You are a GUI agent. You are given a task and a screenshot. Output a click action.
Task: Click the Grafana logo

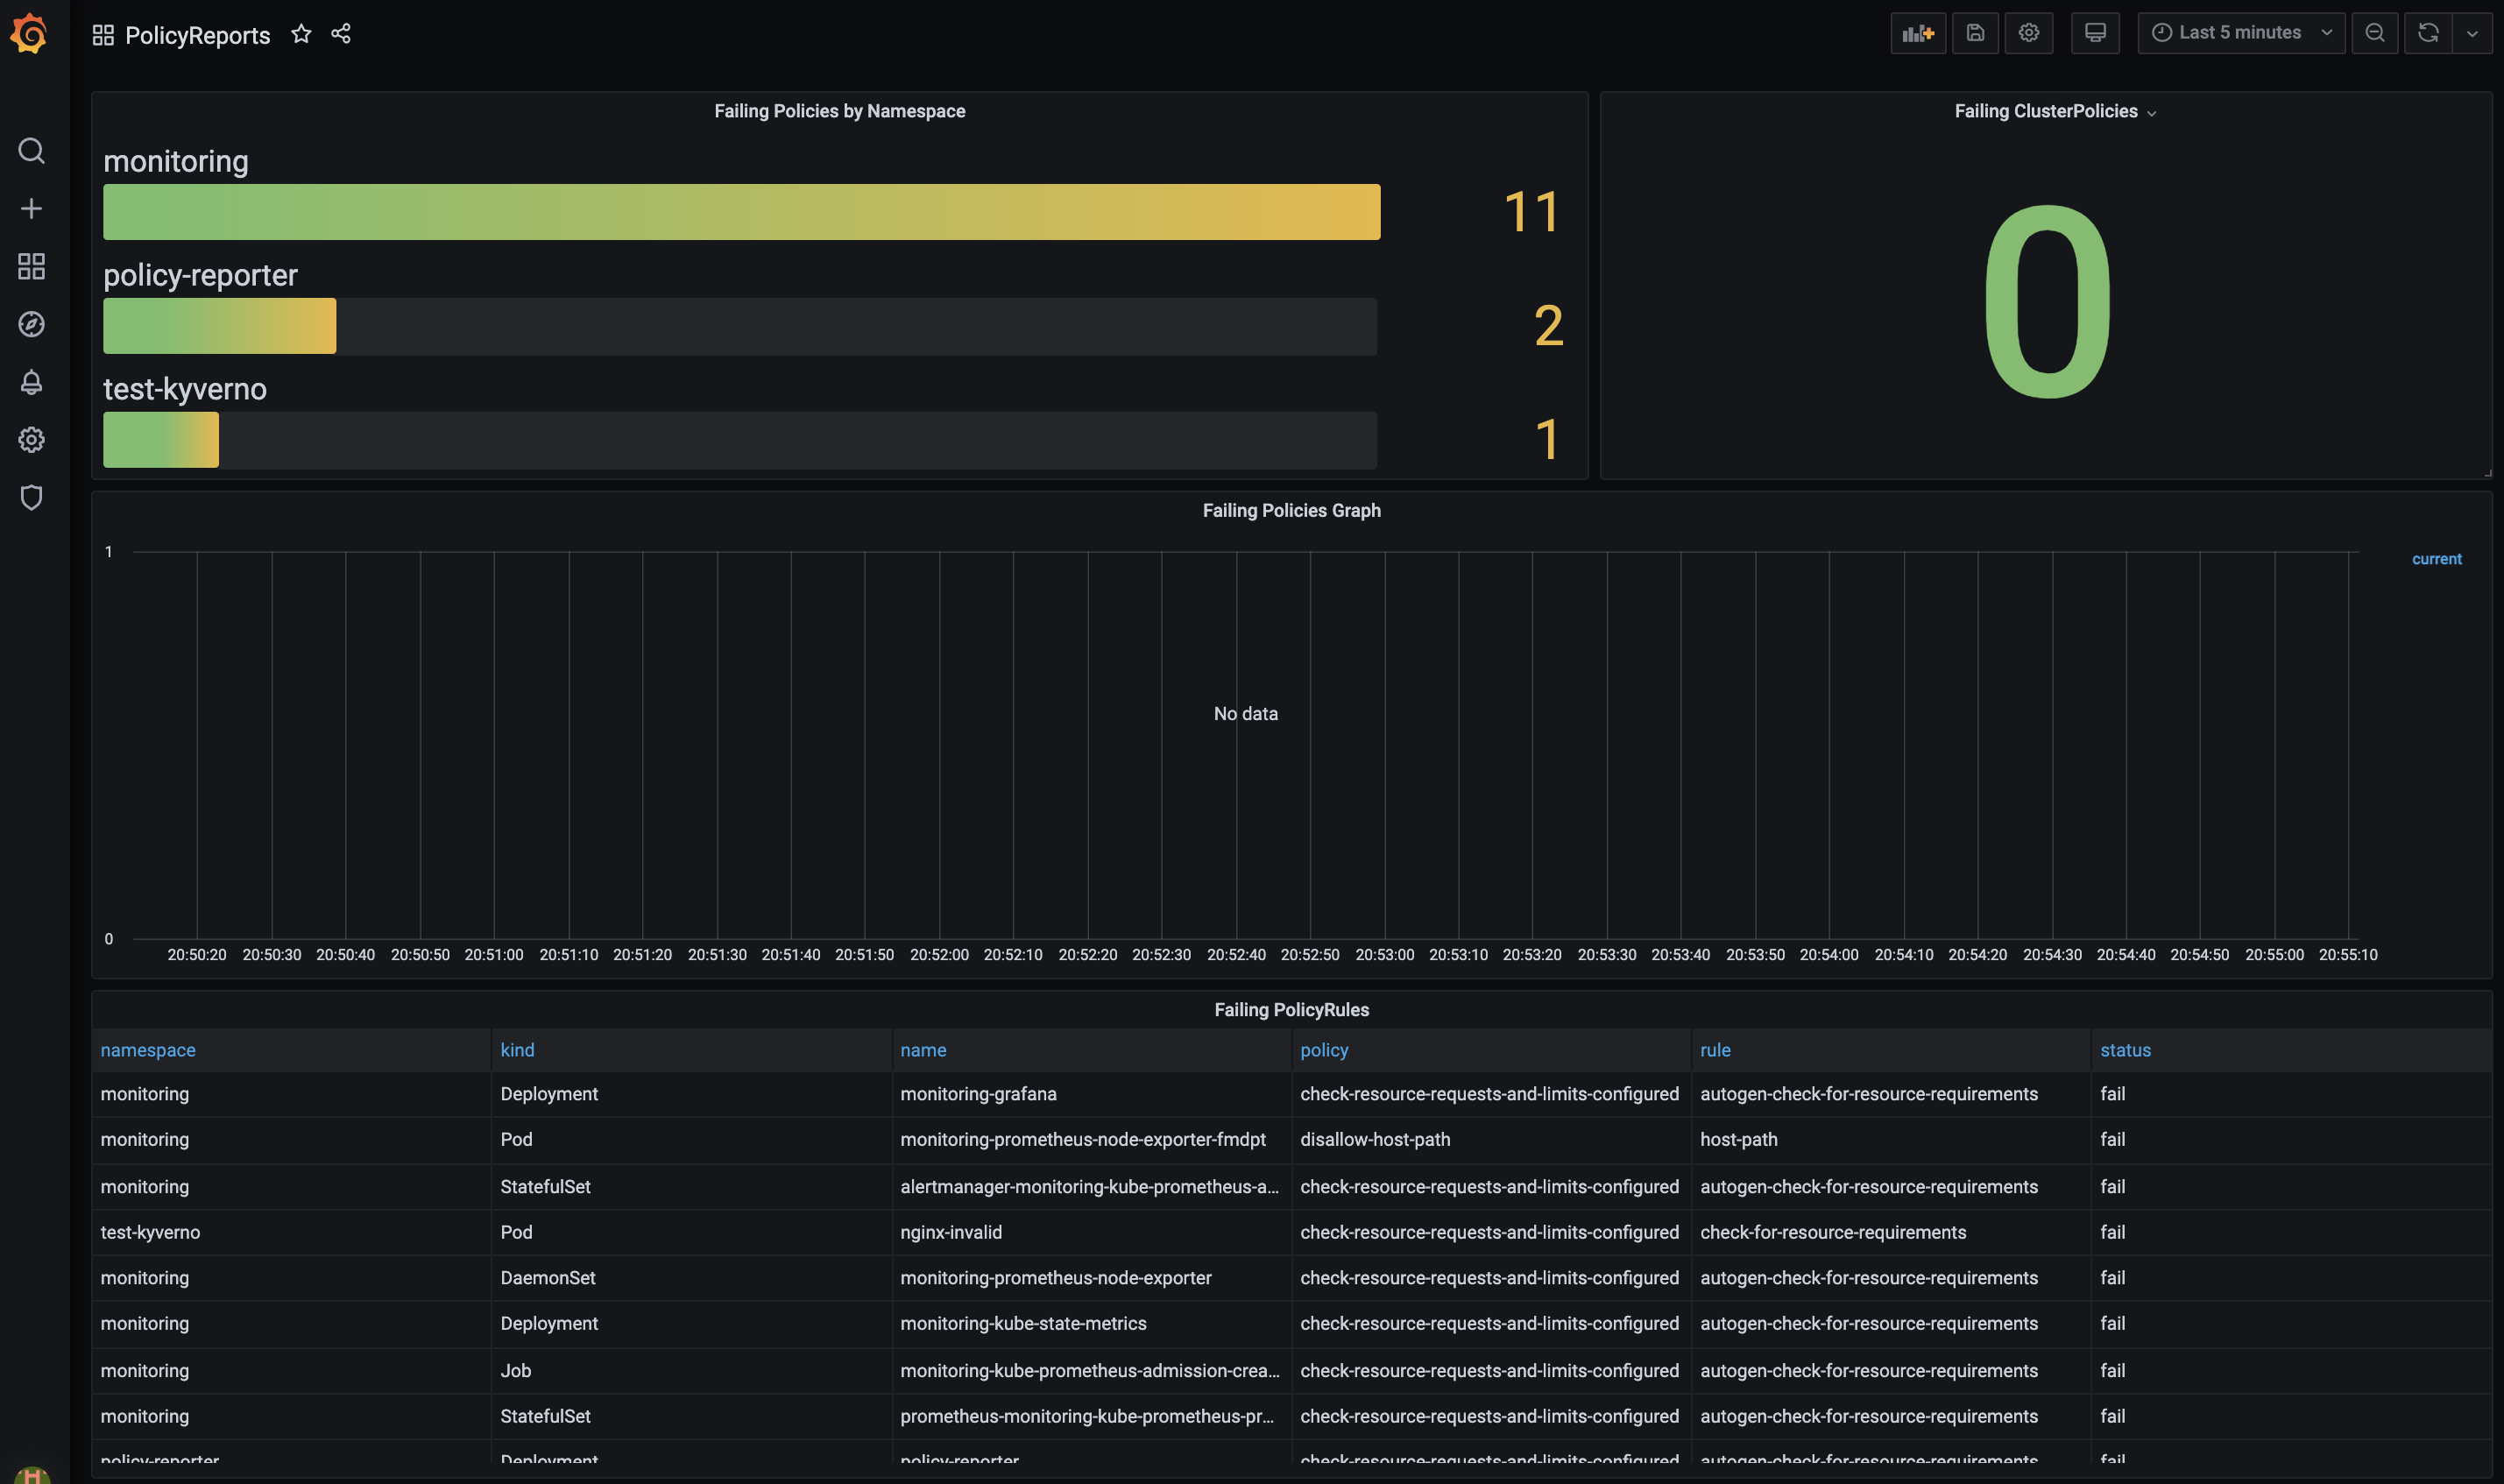[30, 33]
